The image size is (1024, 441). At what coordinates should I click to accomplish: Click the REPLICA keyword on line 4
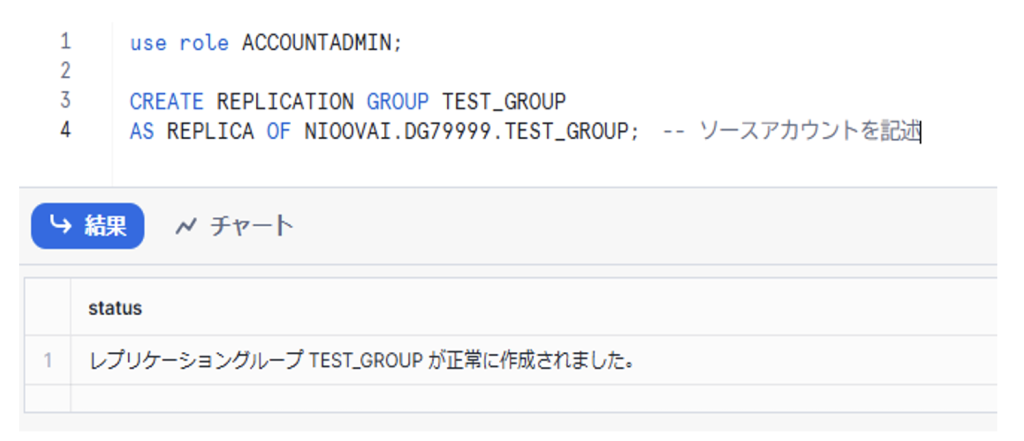[210, 131]
